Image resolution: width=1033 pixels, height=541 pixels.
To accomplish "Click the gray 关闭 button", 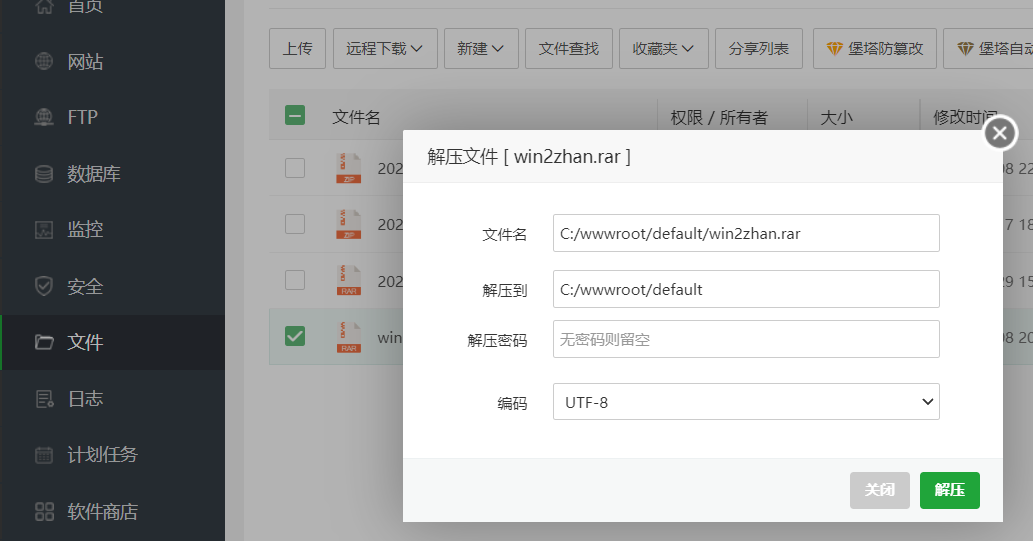I will coord(880,490).
